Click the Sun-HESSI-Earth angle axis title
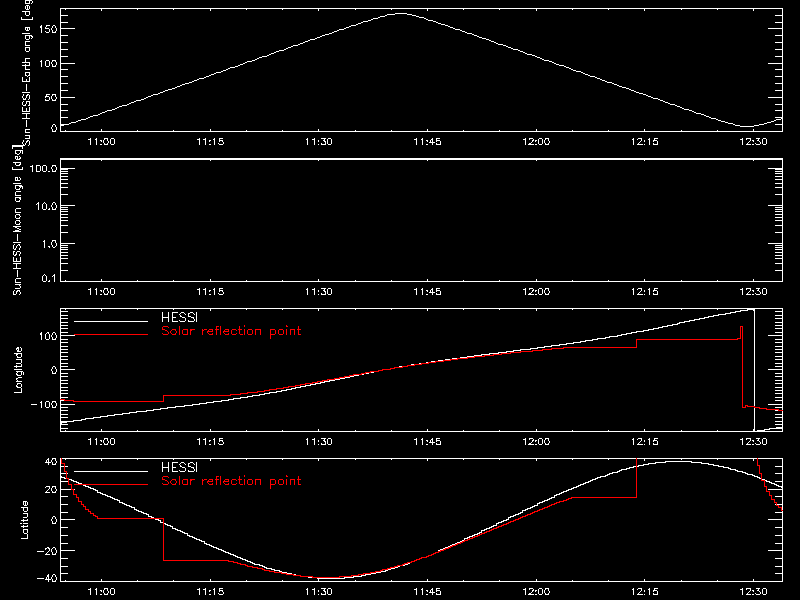The image size is (800, 600). click(x=27, y=73)
